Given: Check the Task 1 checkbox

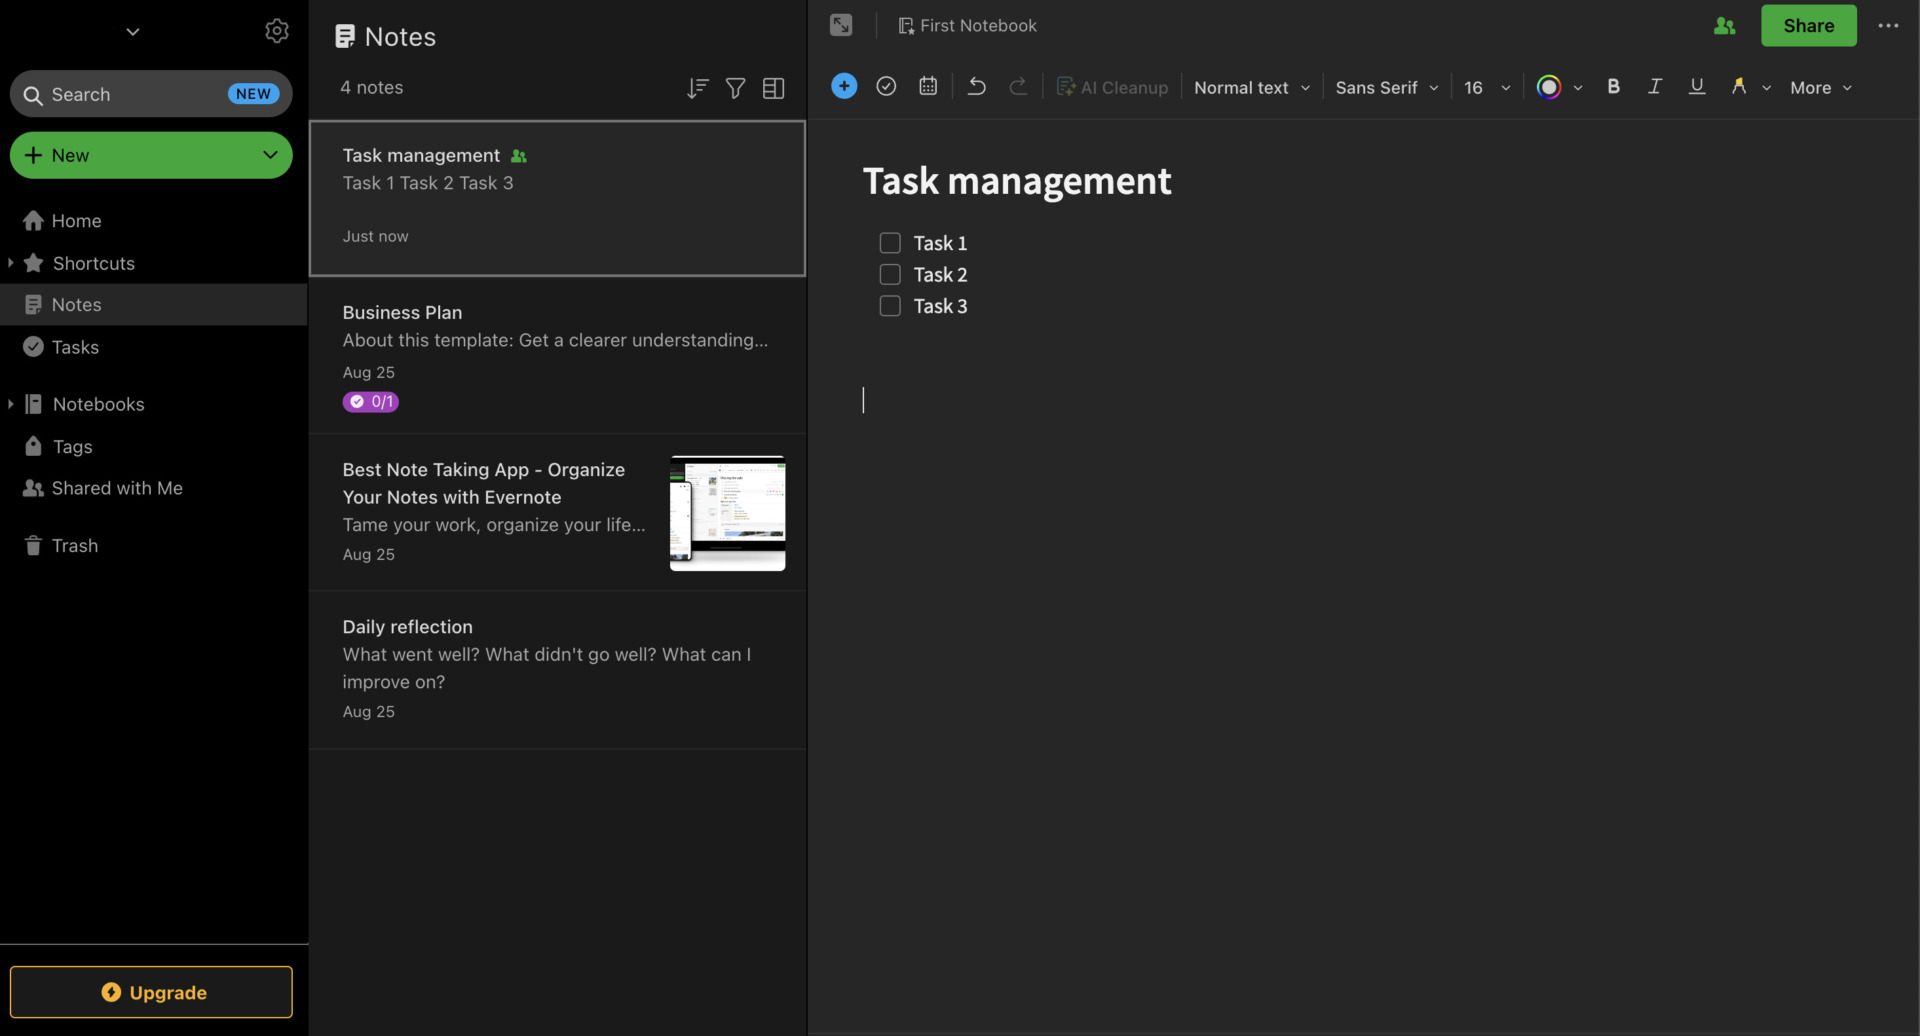Looking at the screenshot, I should coord(889,242).
